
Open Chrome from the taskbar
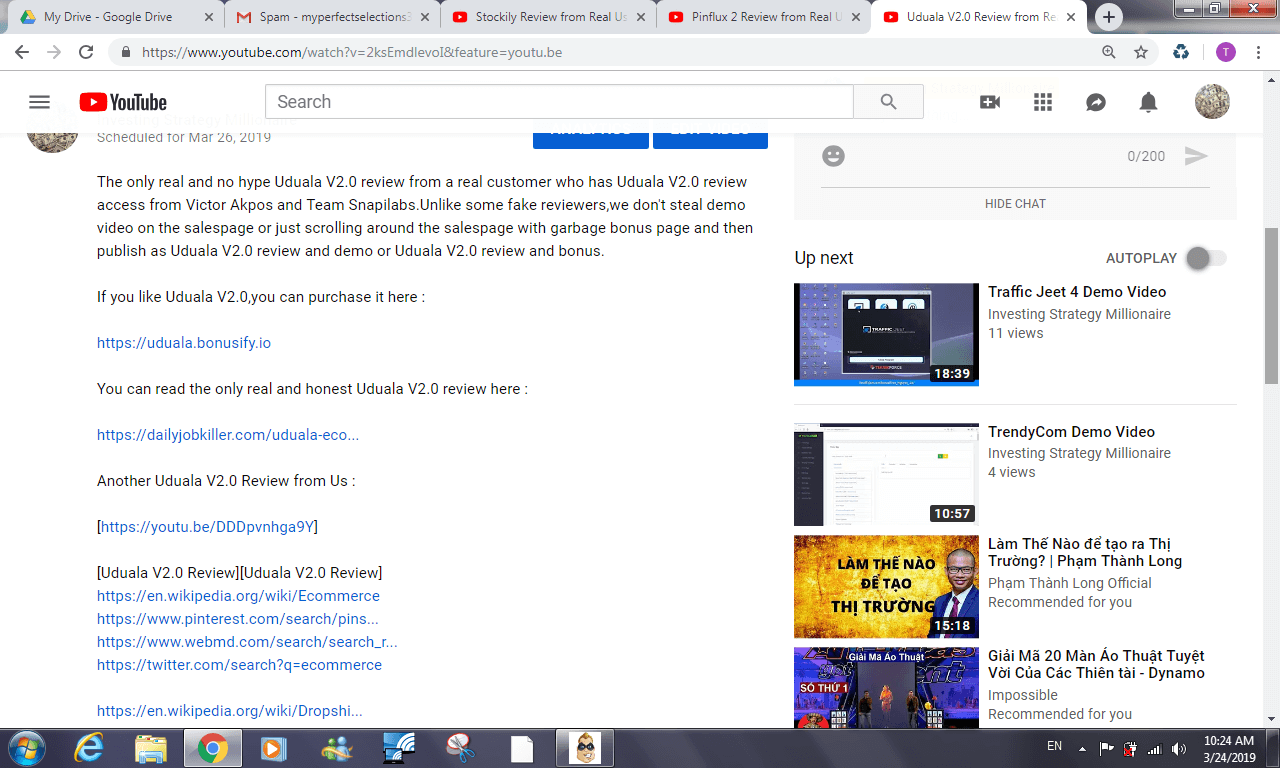211,748
